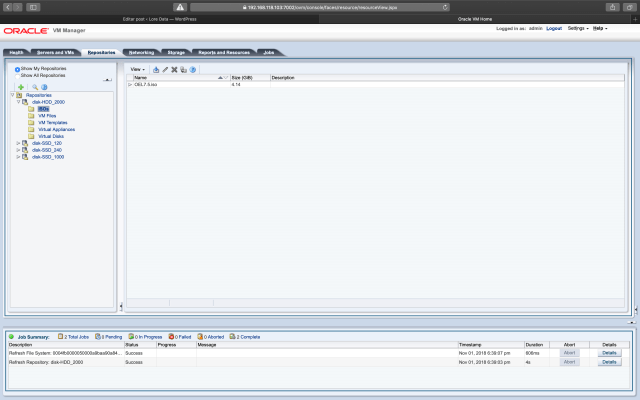Viewport: 640px width, 400px height.
Task: Sort ascending with Name column up arrow
Action: pyautogui.click(x=220, y=78)
